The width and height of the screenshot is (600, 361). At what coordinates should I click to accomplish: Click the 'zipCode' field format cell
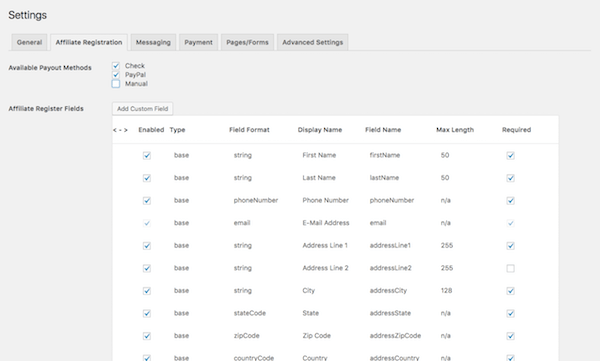tap(246, 336)
